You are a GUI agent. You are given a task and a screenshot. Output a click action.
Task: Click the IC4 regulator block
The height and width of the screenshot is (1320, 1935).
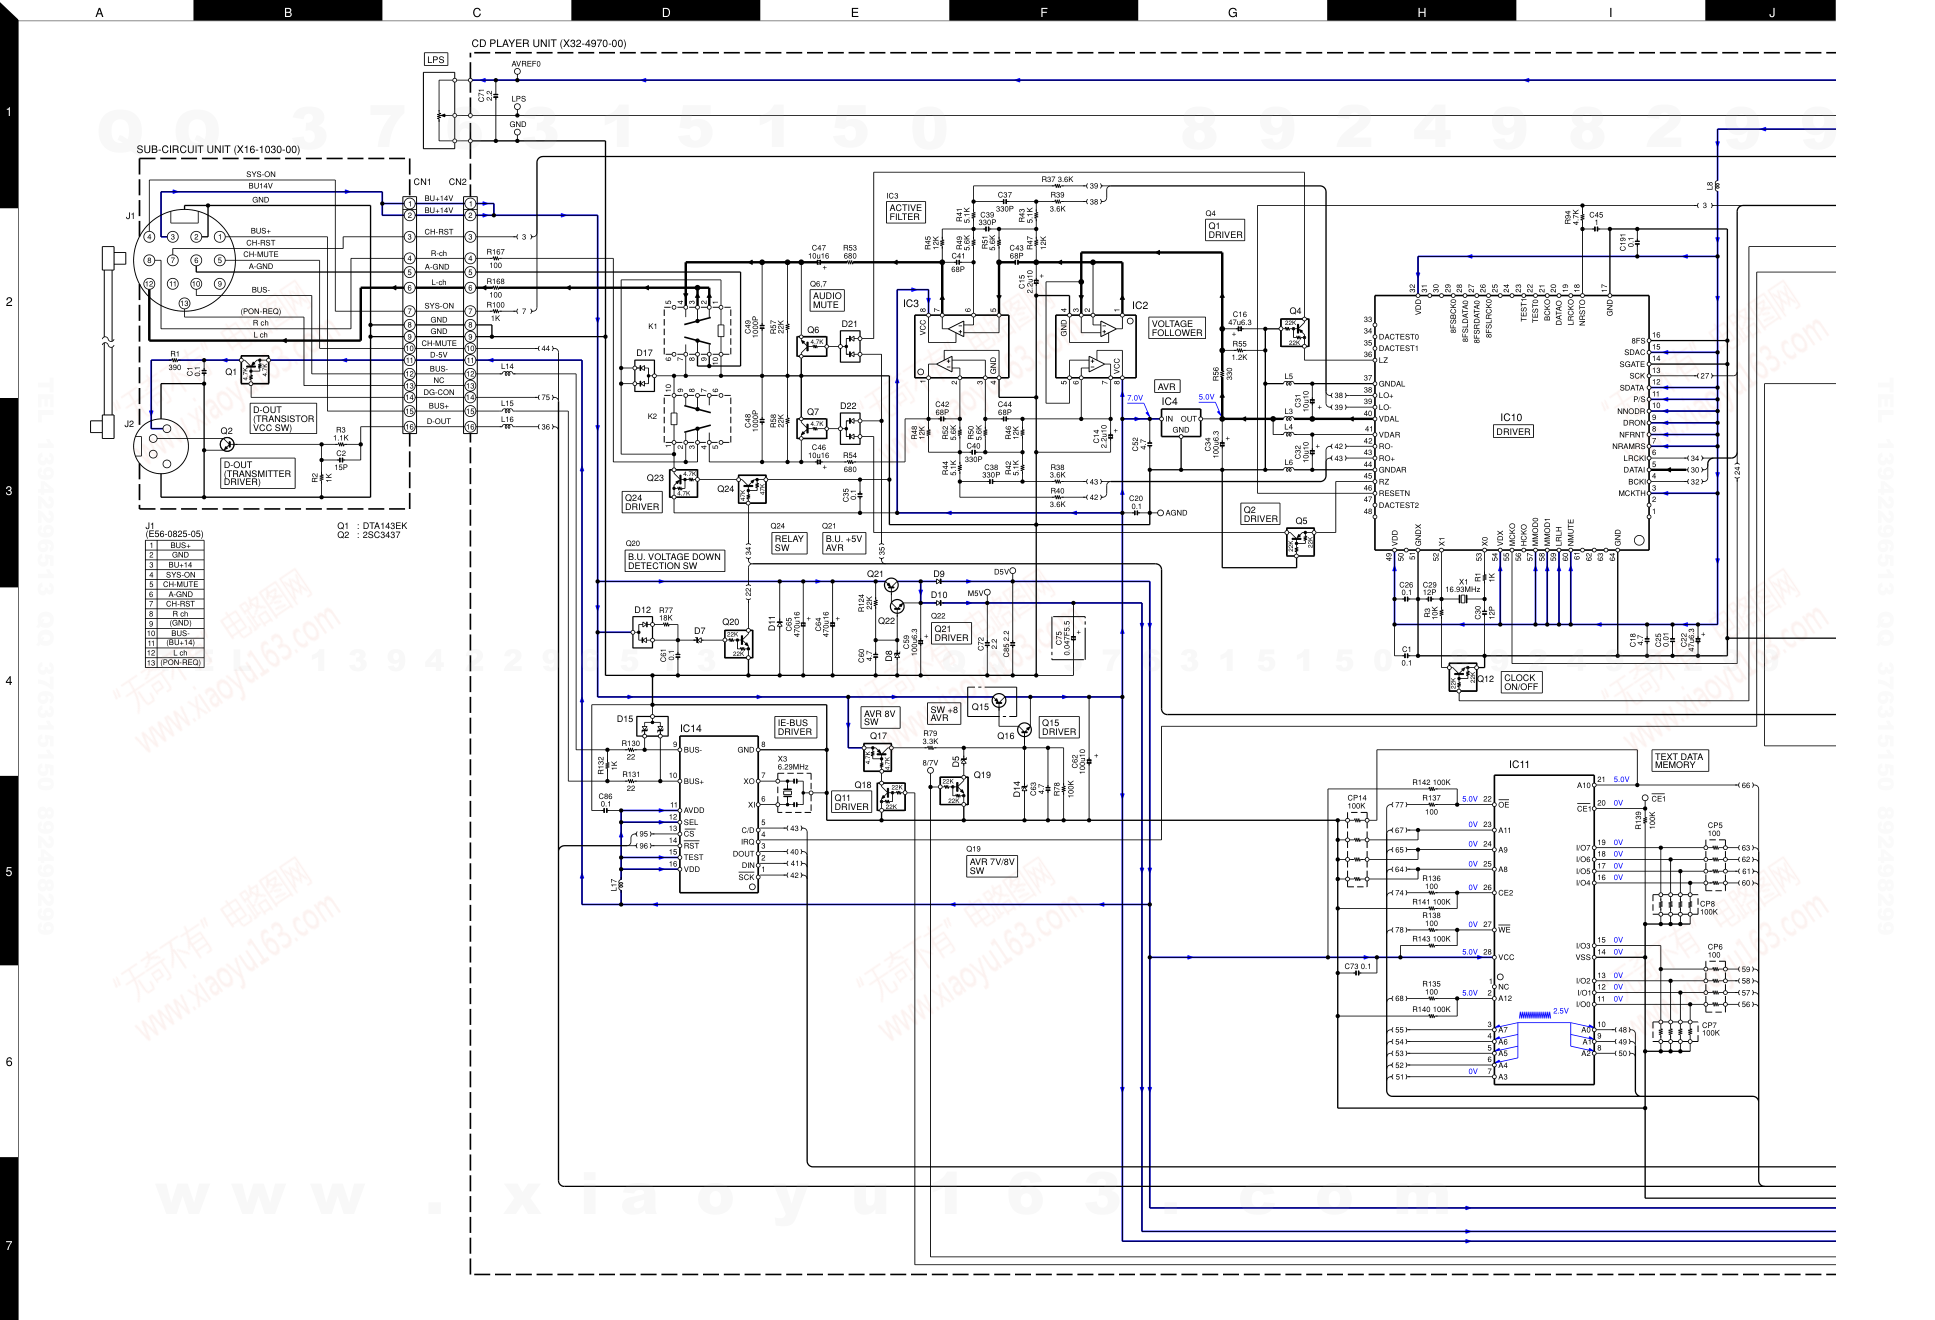click(1180, 423)
